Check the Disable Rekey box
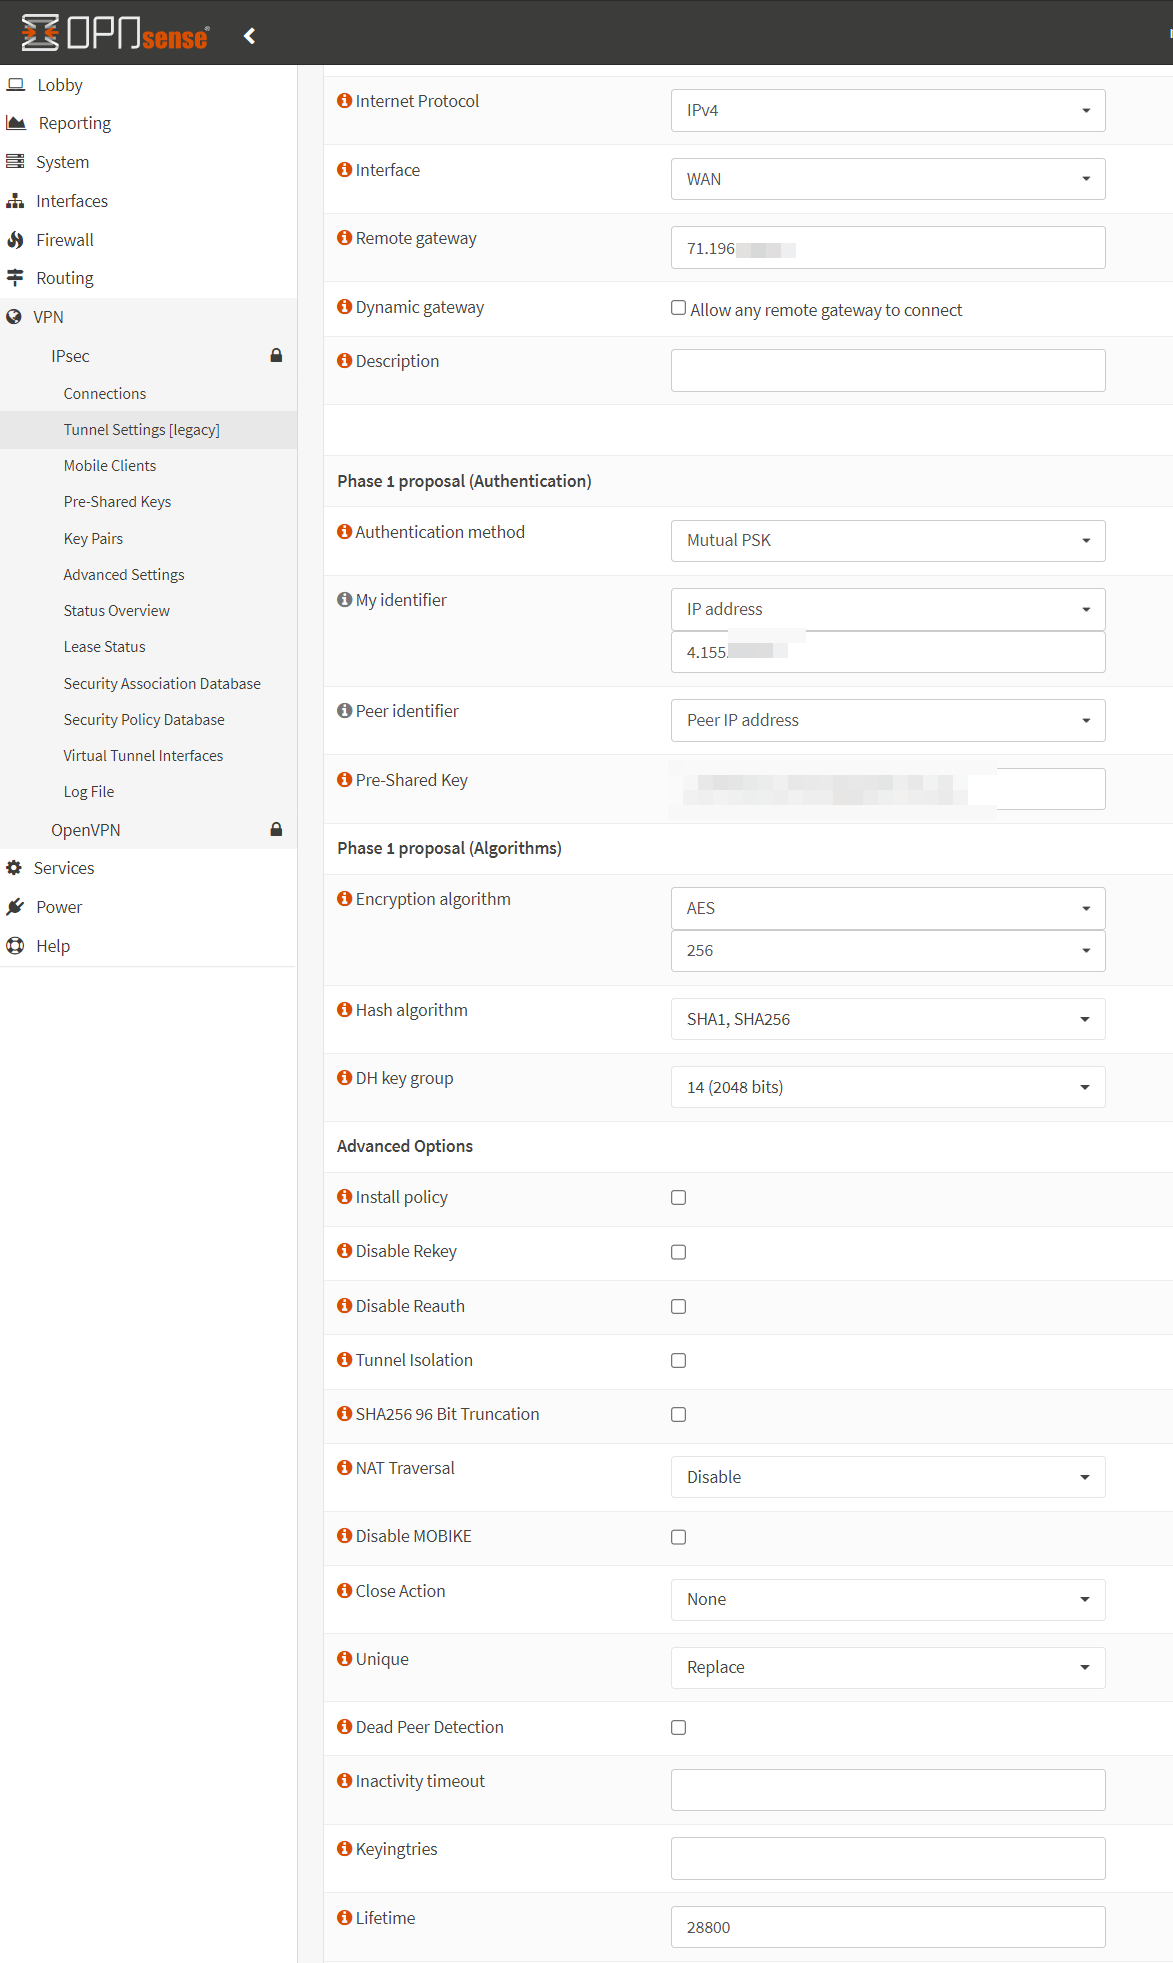1173x1963 pixels. pyautogui.click(x=678, y=1252)
